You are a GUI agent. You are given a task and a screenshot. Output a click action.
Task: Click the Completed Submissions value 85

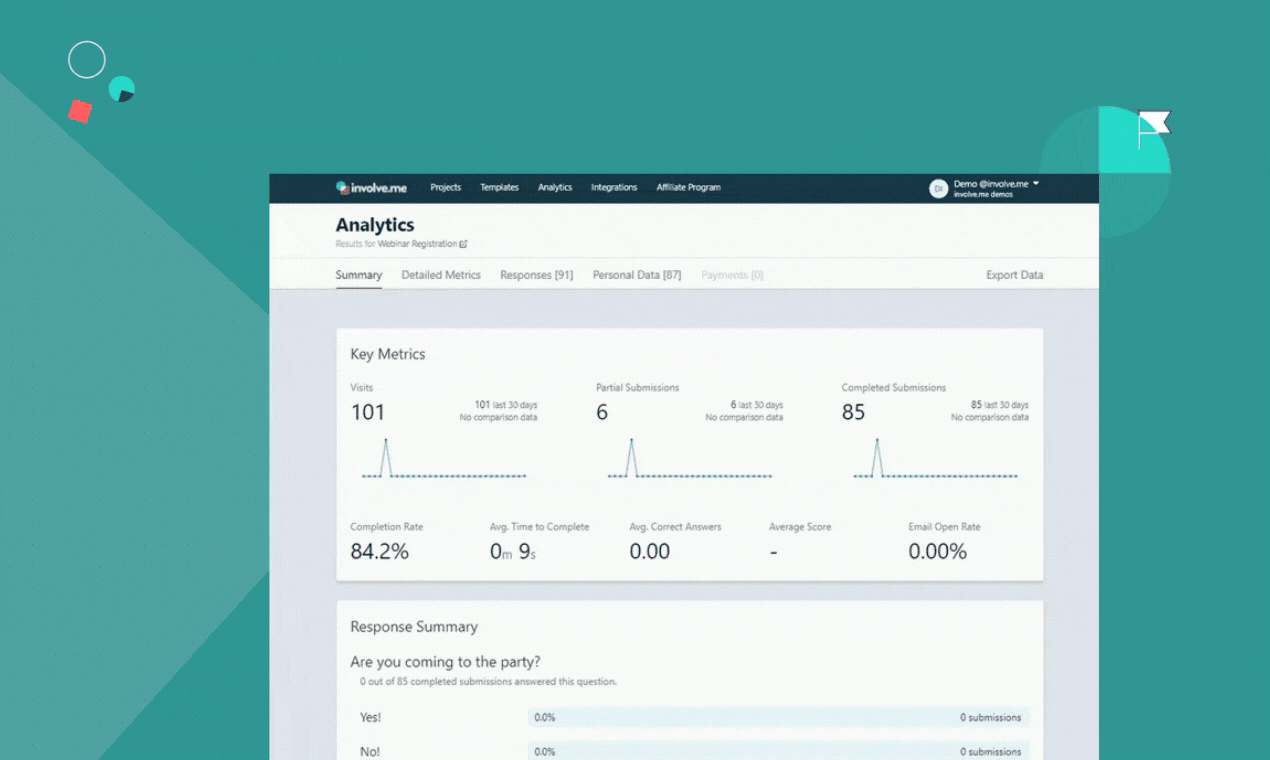[x=853, y=412]
